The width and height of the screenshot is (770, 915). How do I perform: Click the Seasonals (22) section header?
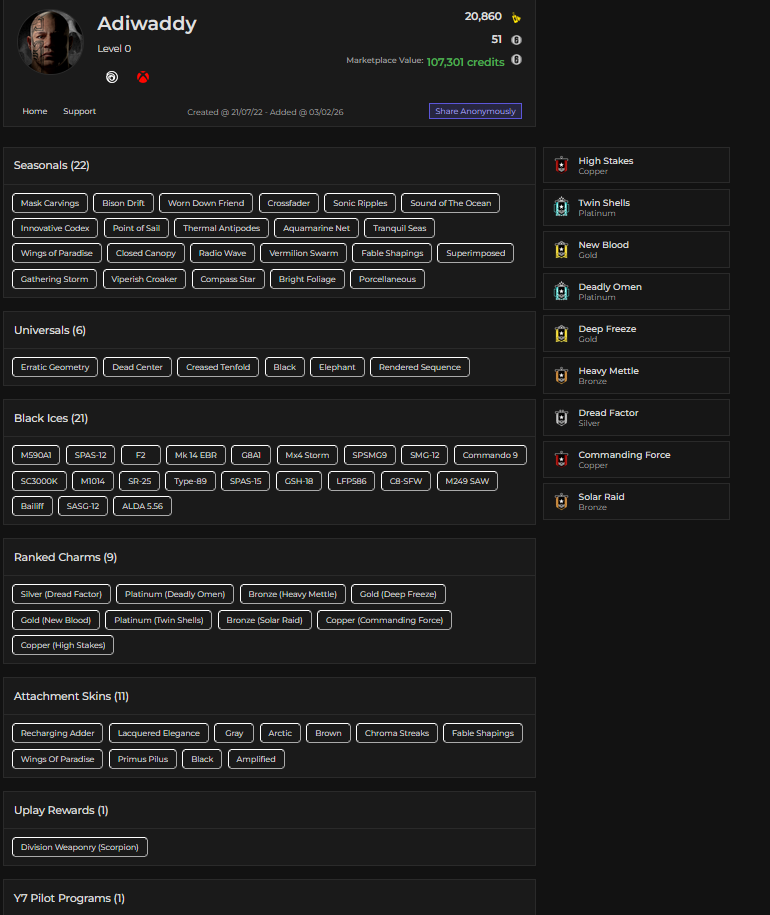point(51,165)
